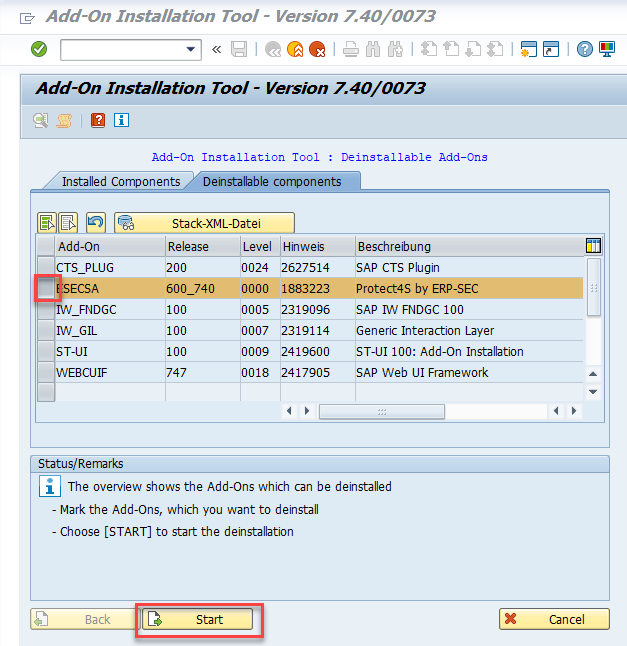Viewport: 627px width, 646px height.
Task: Collapse command field with double chevron
Action: coord(217,49)
